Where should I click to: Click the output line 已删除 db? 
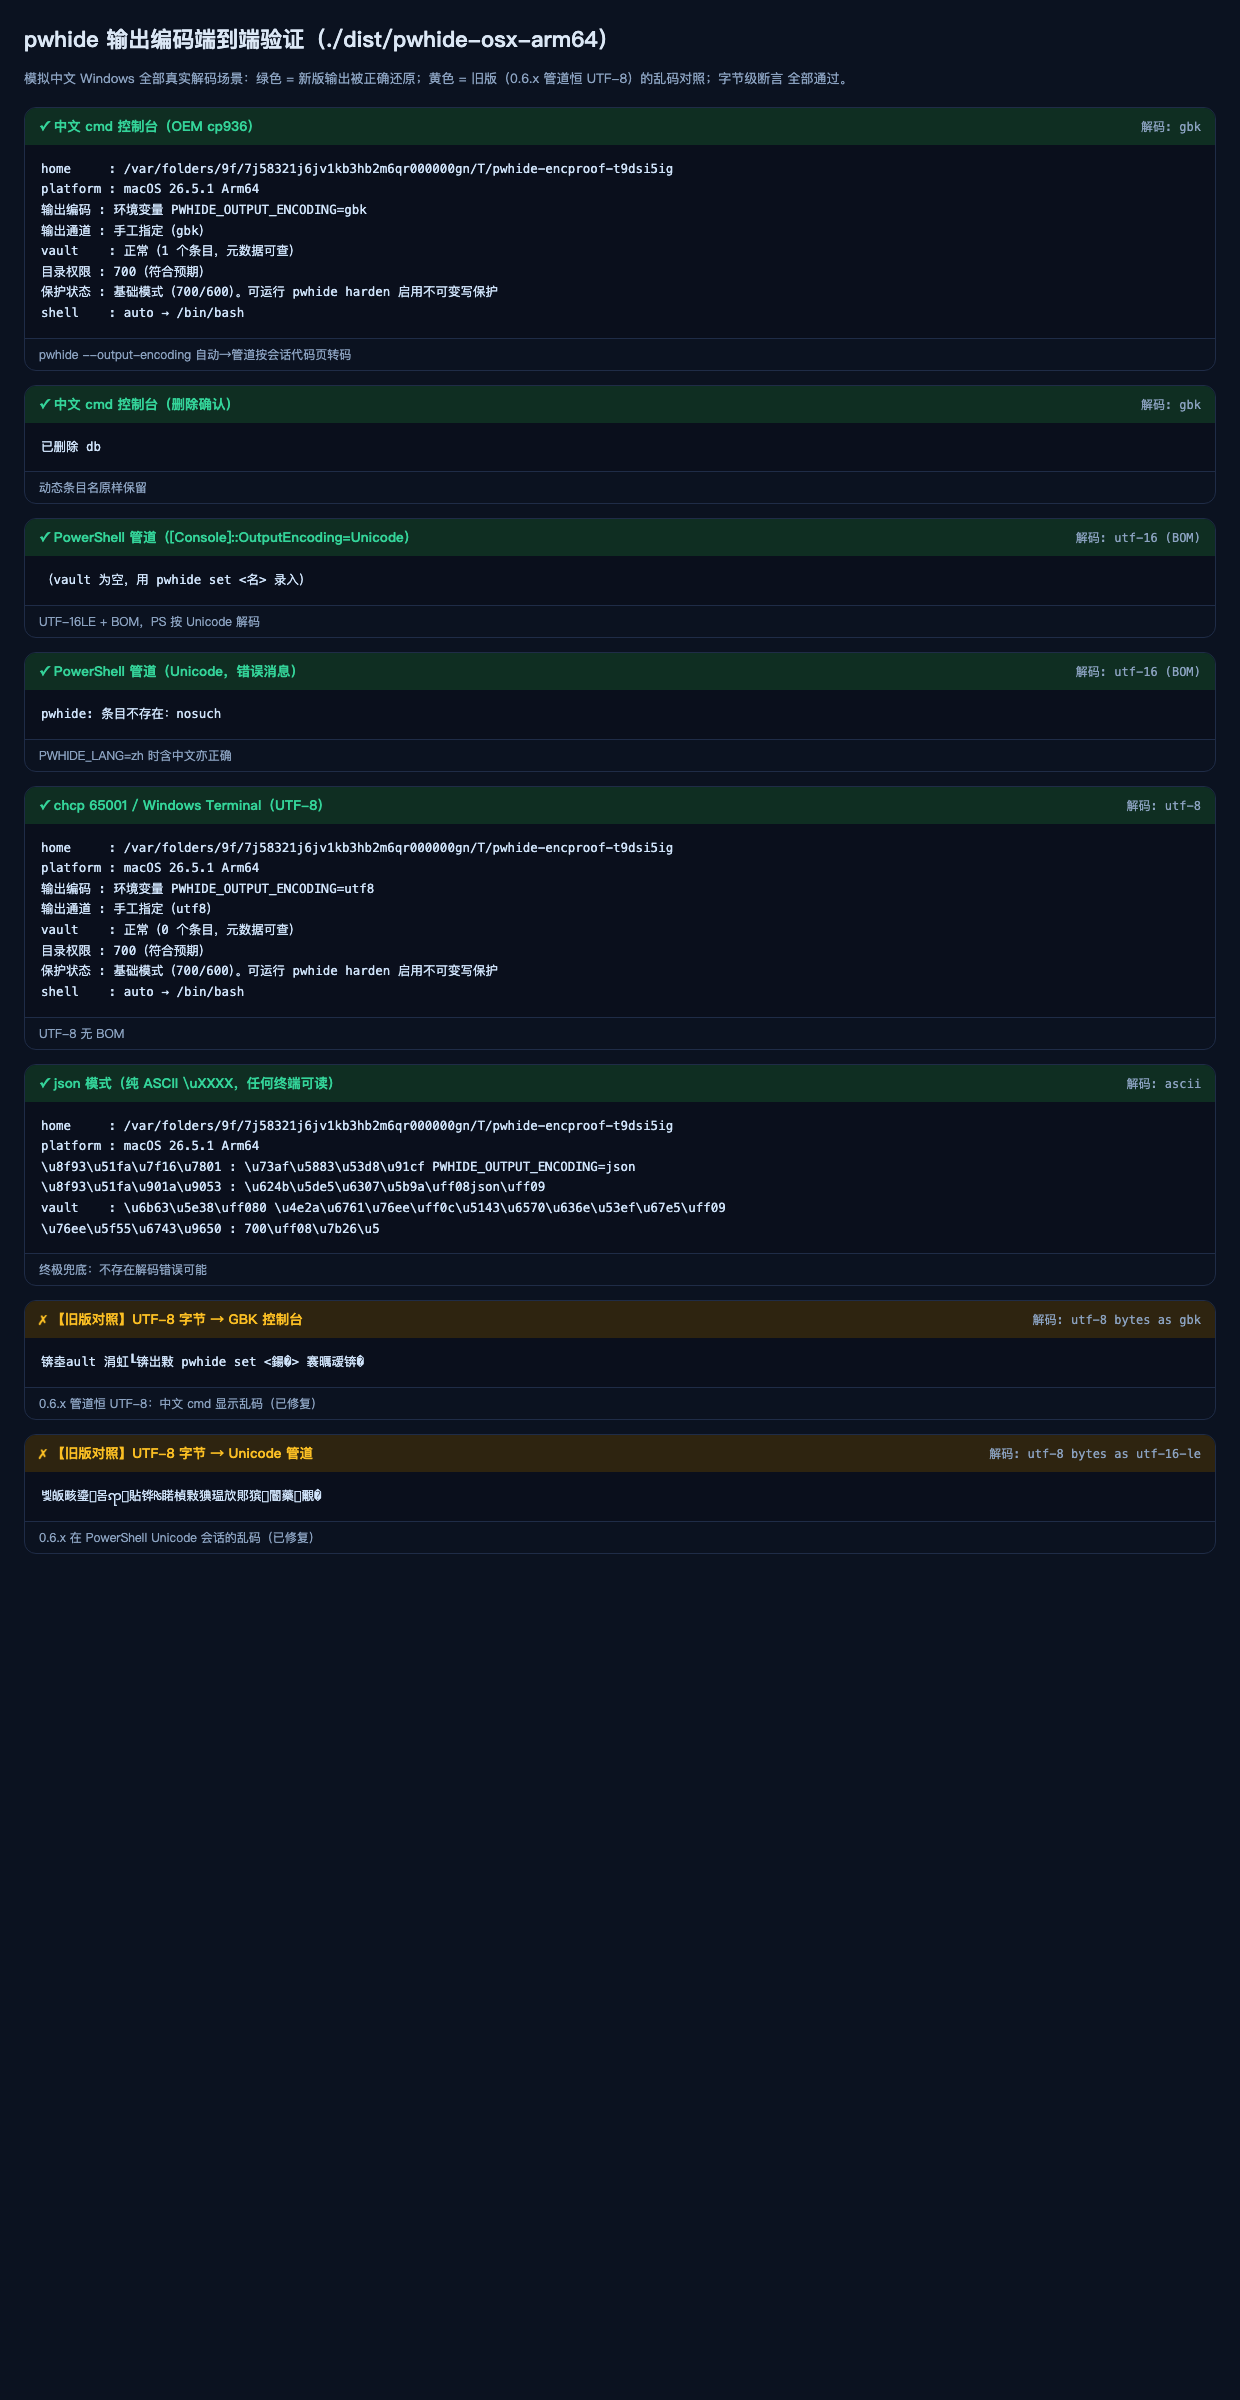pyautogui.click(x=71, y=446)
